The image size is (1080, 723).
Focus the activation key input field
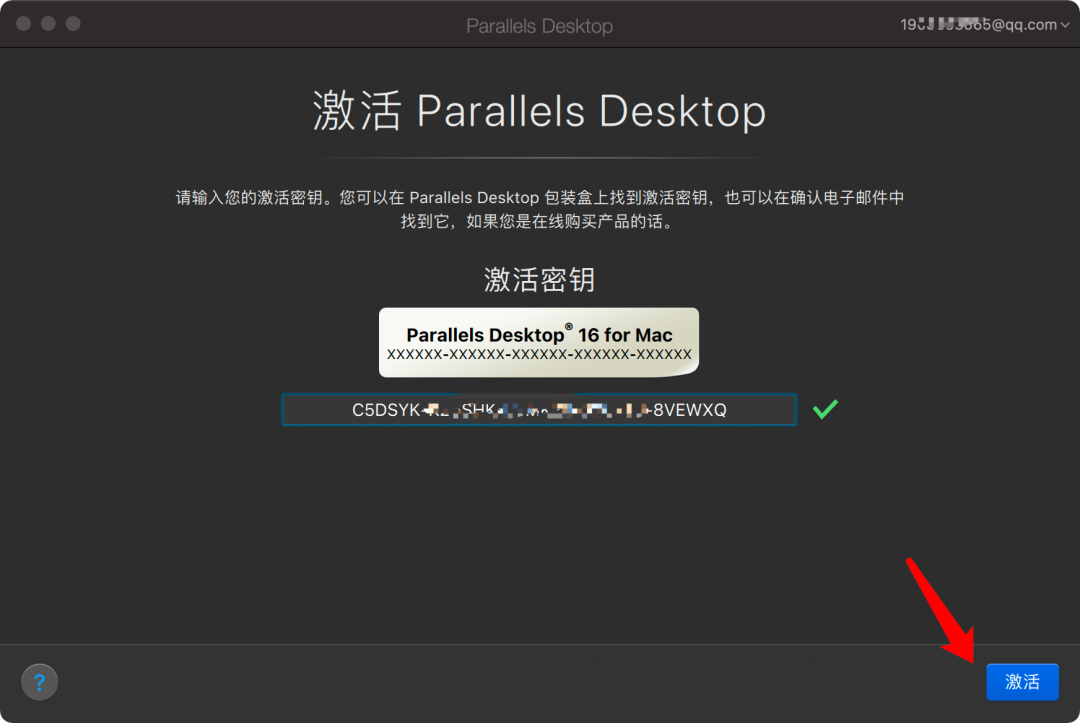[x=539, y=410]
